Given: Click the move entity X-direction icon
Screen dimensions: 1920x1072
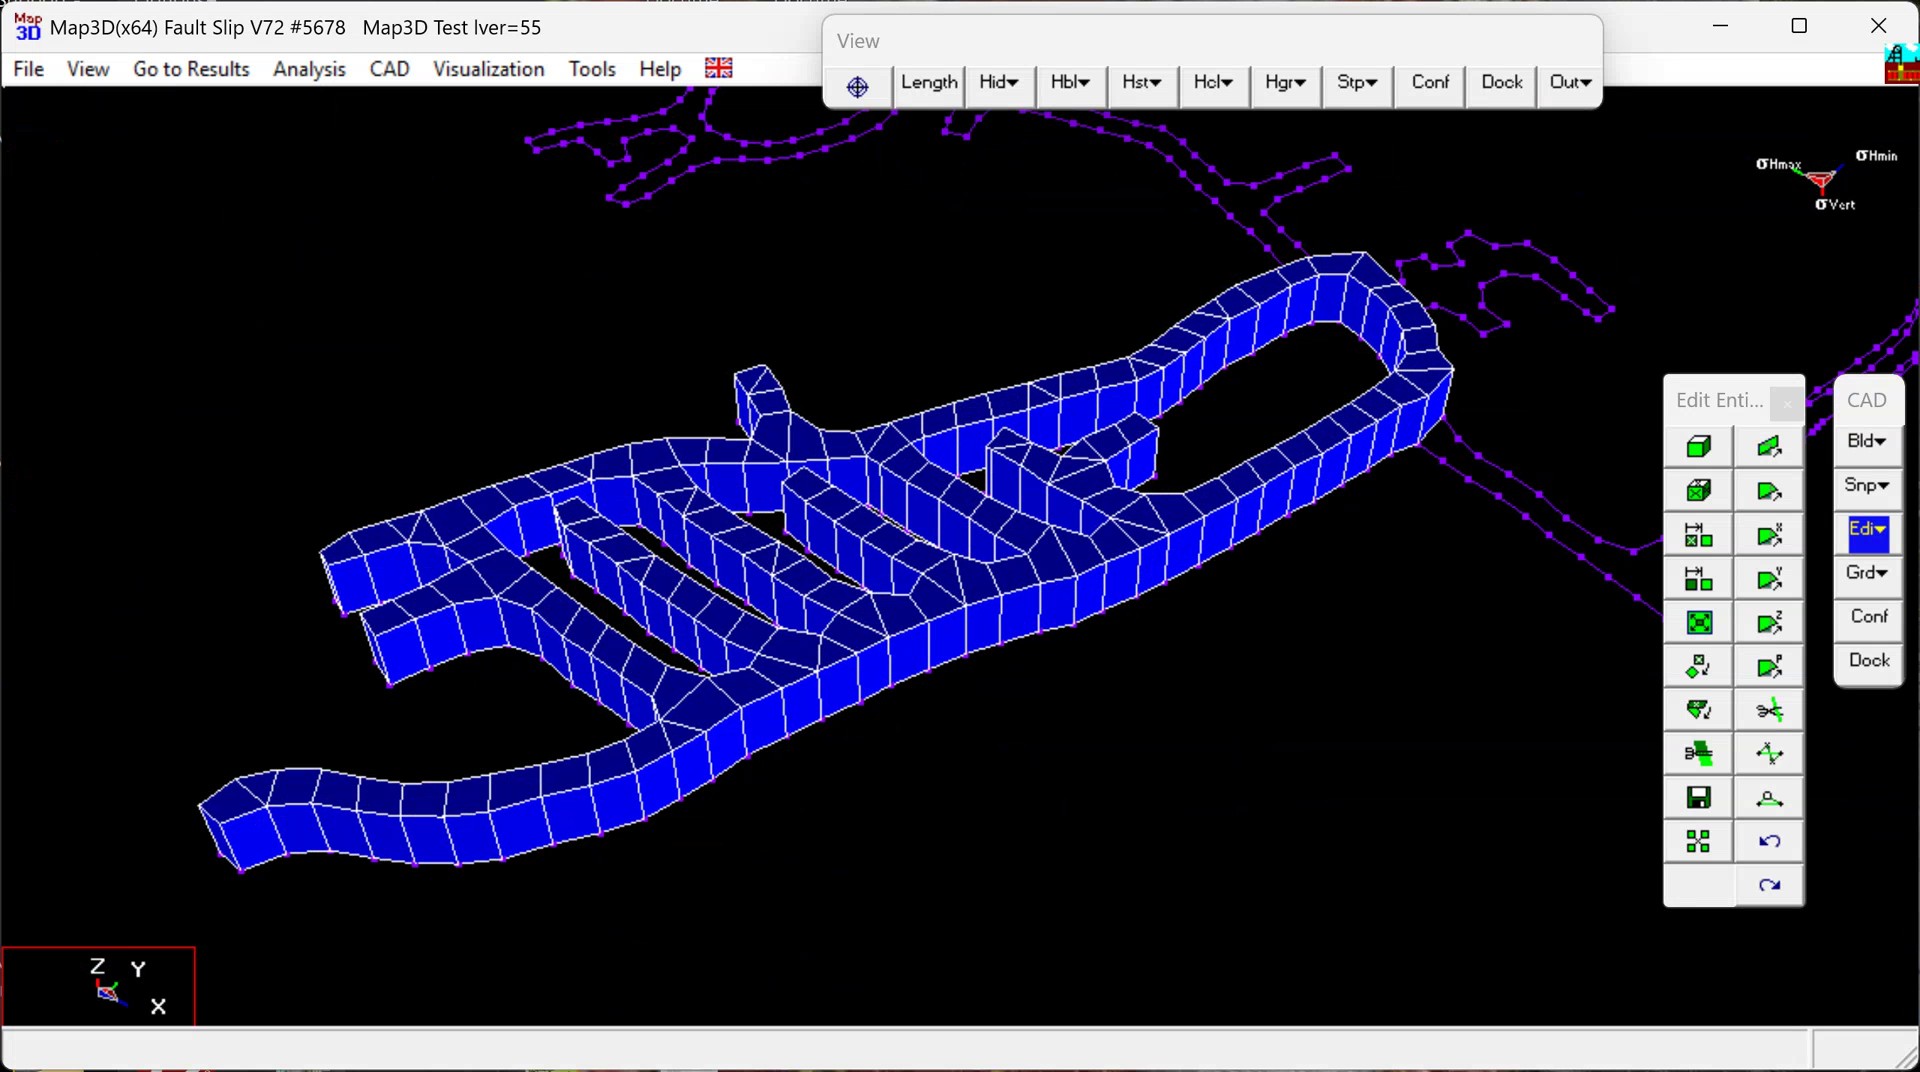Looking at the screenshot, I should point(1769,535).
